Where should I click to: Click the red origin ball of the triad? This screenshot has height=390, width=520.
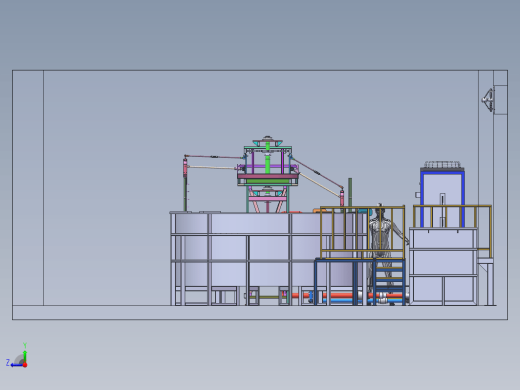coord(25,365)
